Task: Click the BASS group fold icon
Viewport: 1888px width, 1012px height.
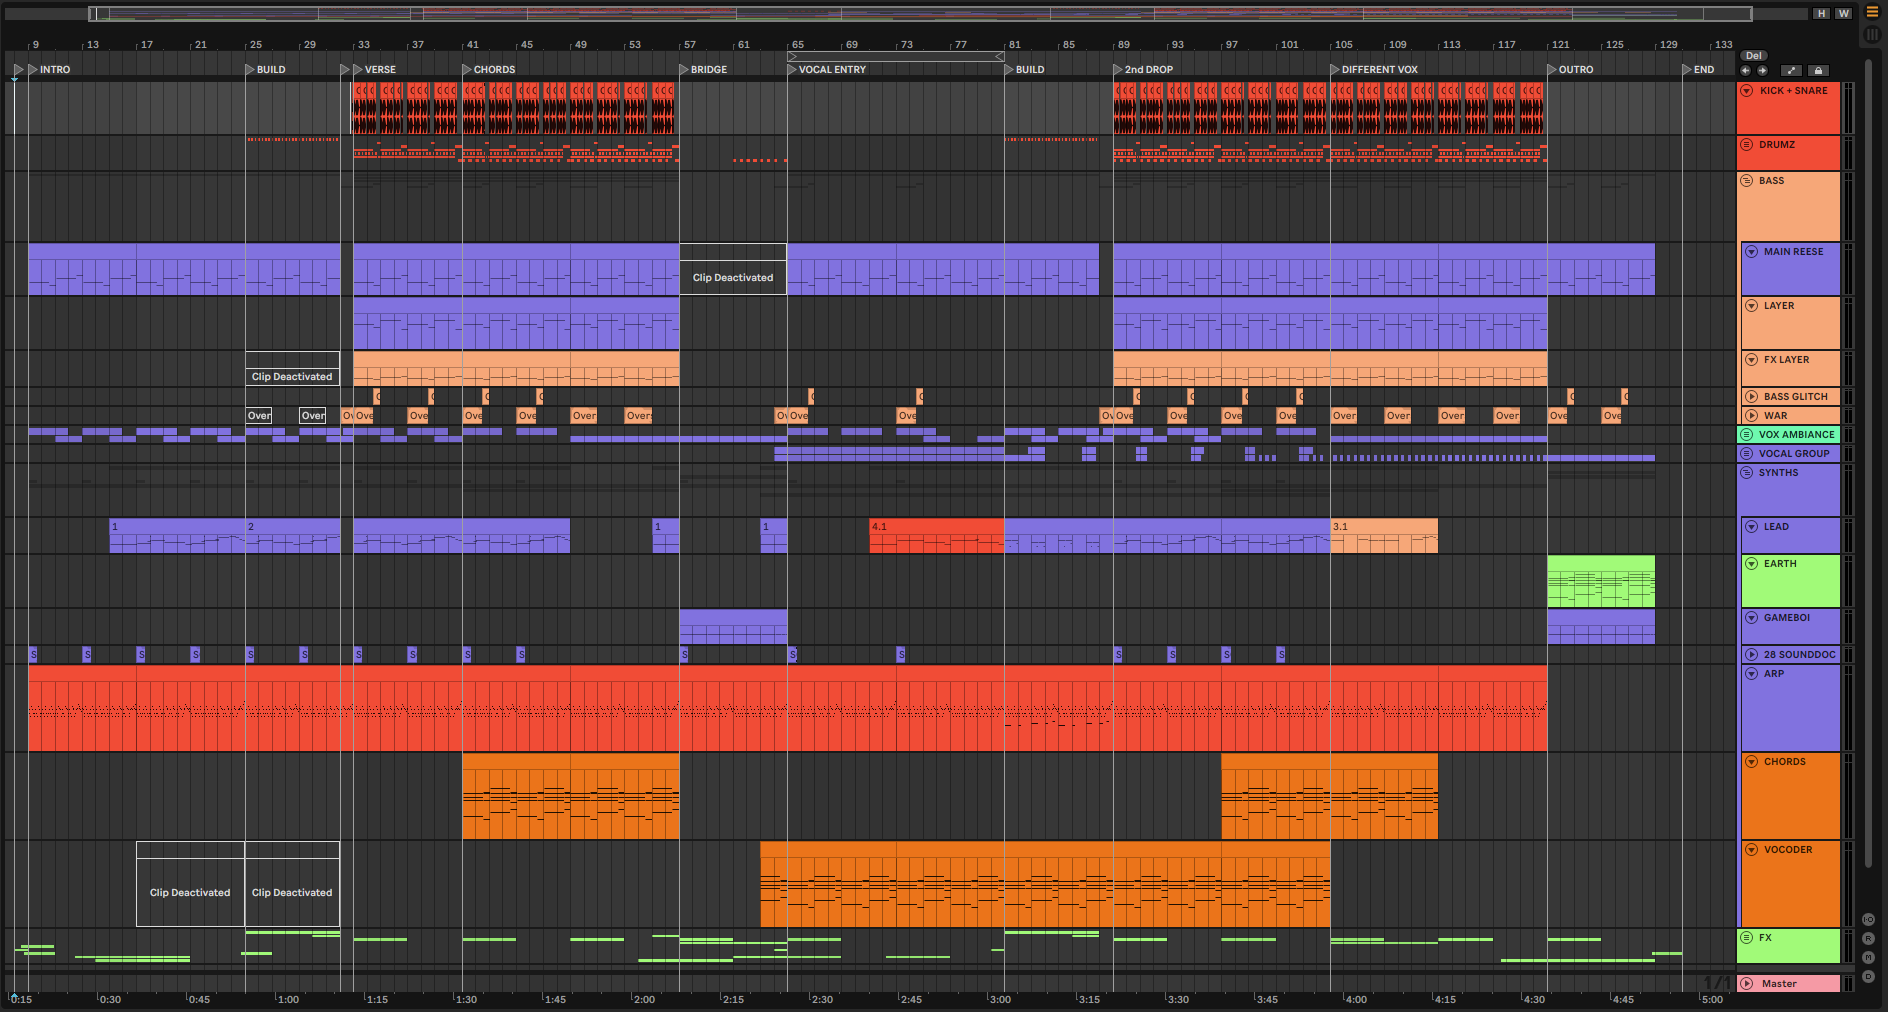Action: 1747,181
